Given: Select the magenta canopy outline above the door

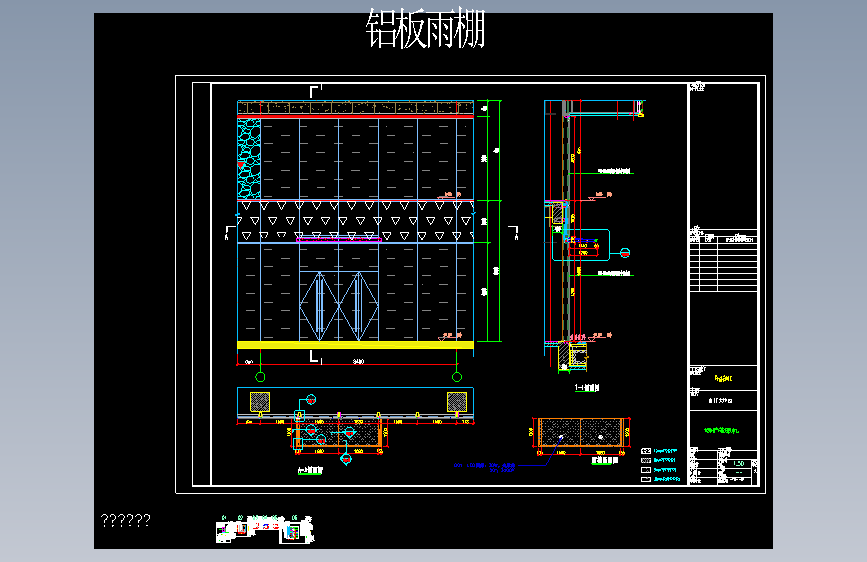Looking at the screenshot, I should [339, 240].
